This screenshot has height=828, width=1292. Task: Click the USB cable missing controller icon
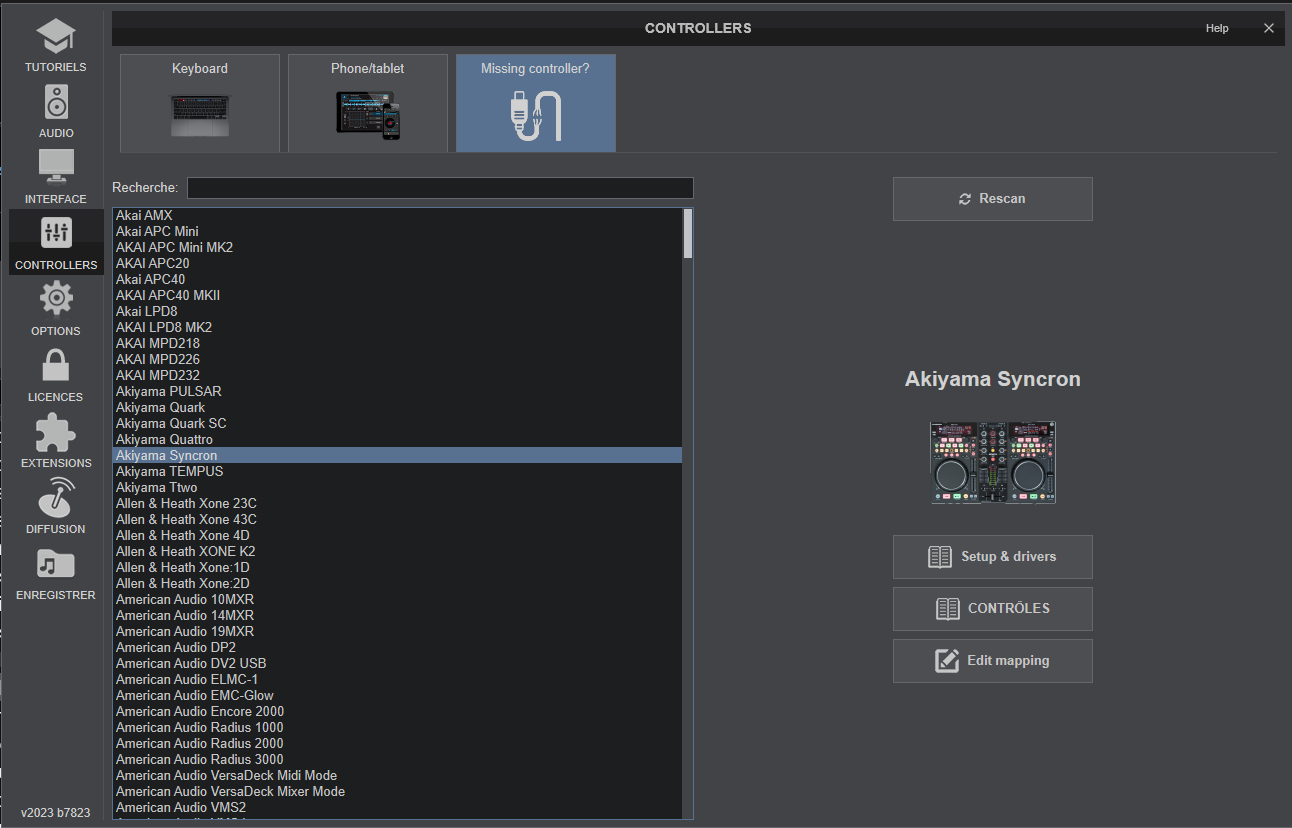[536, 115]
